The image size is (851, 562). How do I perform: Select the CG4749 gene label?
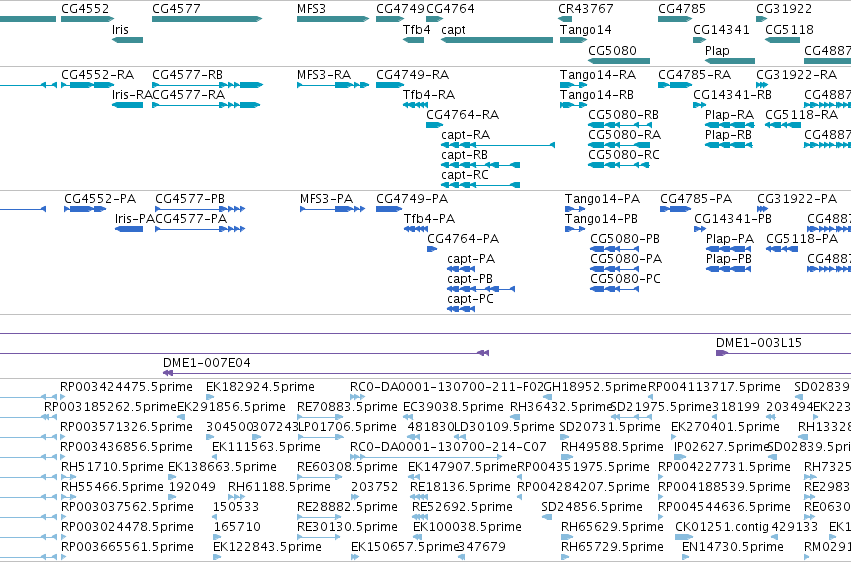tap(401, 9)
